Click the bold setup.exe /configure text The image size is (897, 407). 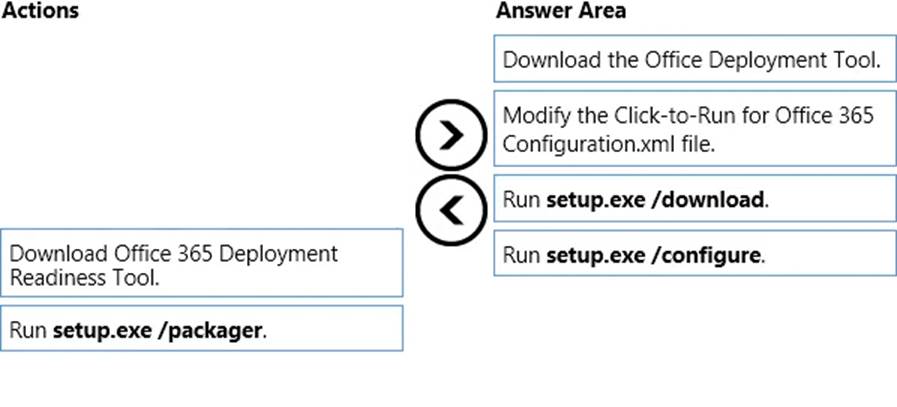(x=654, y=254)
